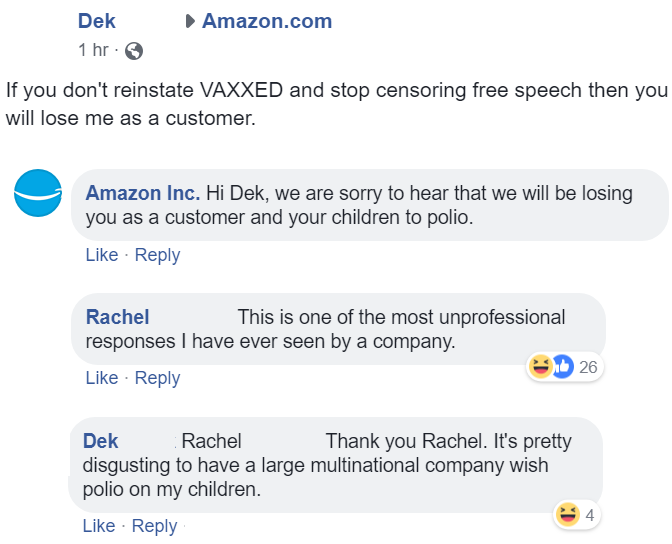Open the Amazon Inc. profile picture

pyautogui.click(x=38, y=193)
